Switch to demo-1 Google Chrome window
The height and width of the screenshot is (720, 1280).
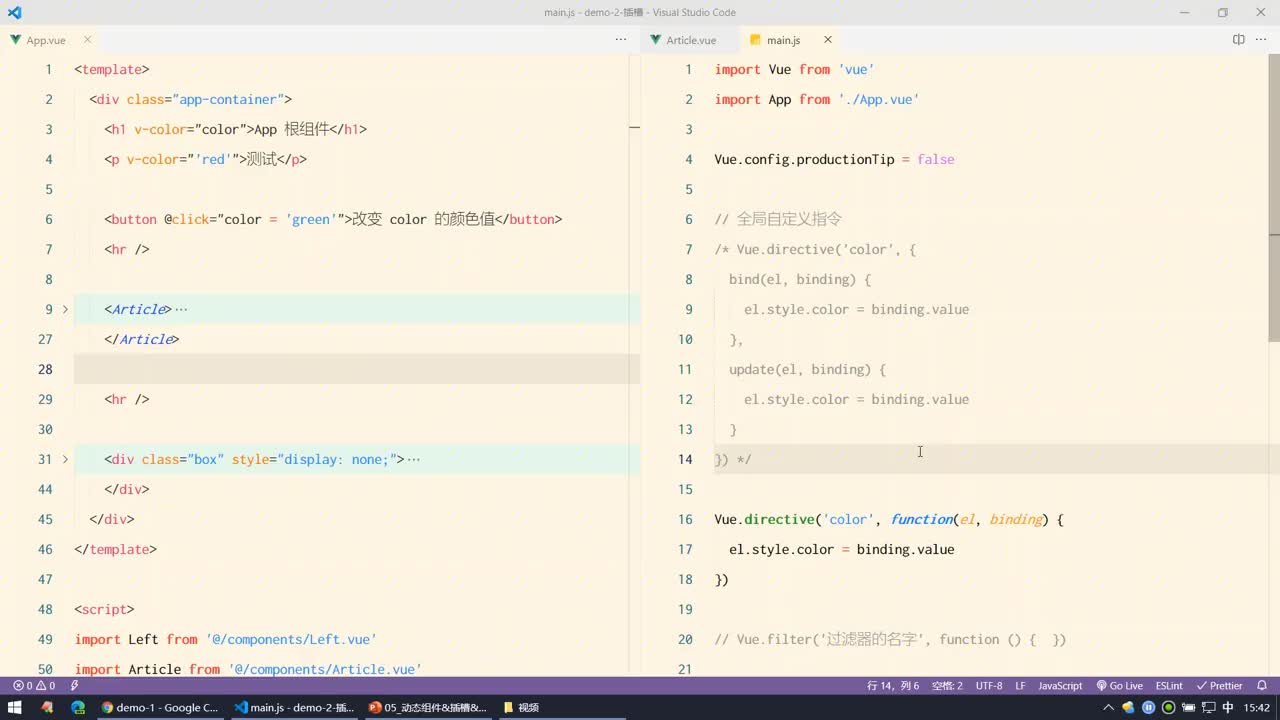pyautogui.click(x=159, y=707)
